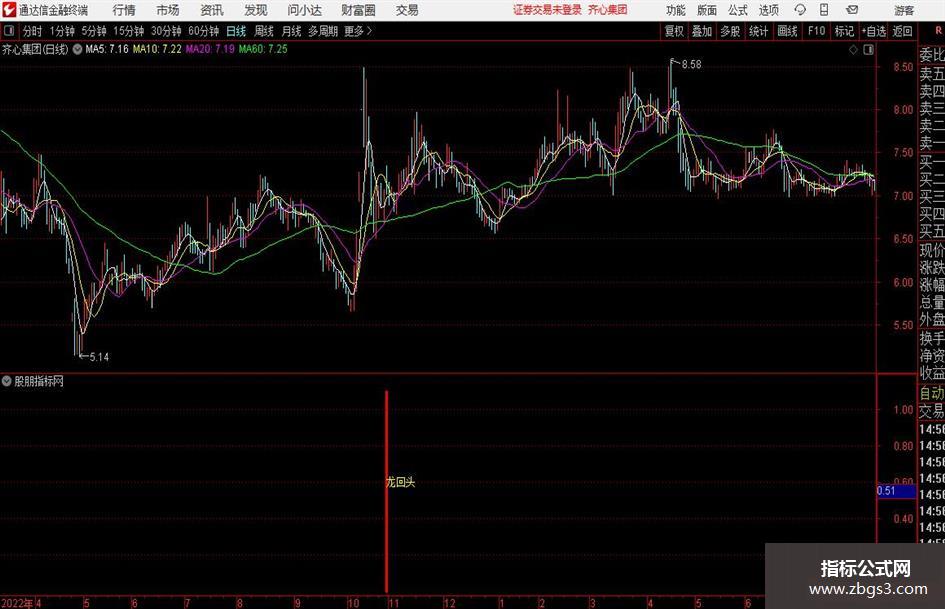Click the 股朋指标网 indicator name
945x609 pixels.
point(39,381)
